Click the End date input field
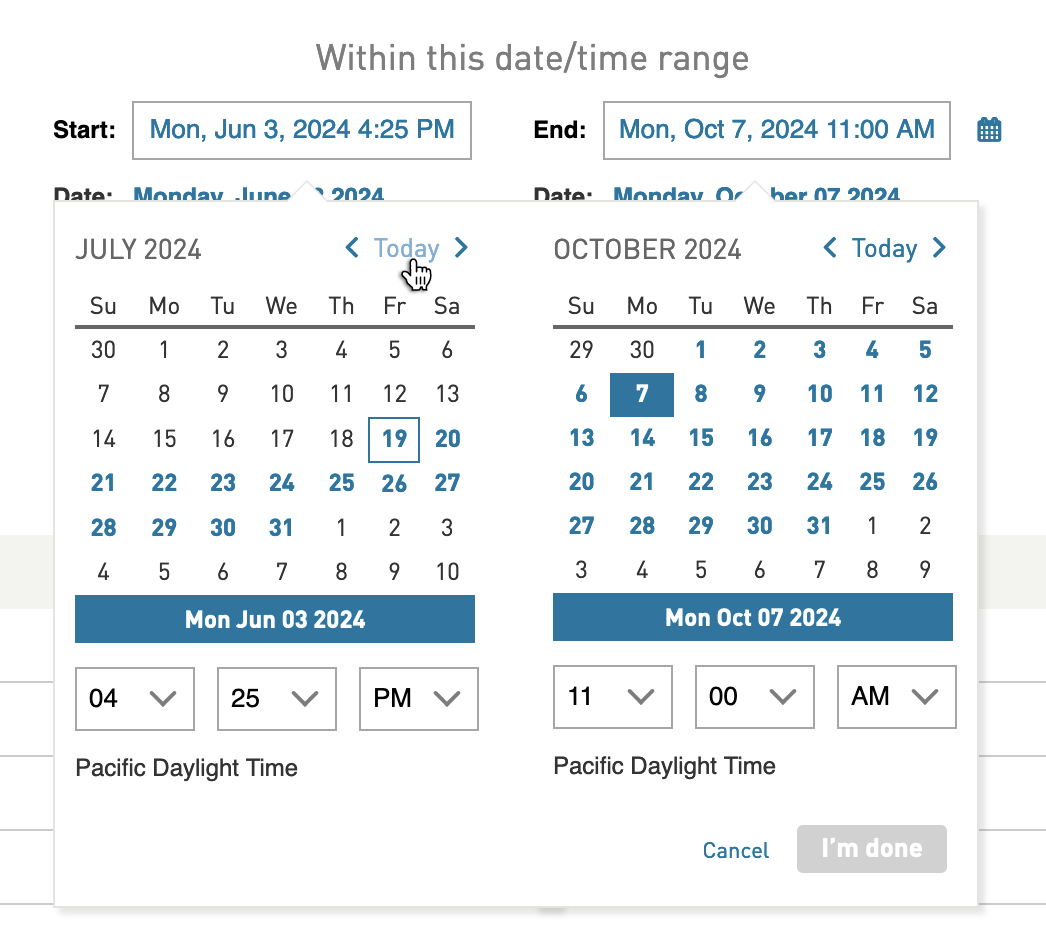The height and width of the screenshot is (930, 1046). [776, 130]
